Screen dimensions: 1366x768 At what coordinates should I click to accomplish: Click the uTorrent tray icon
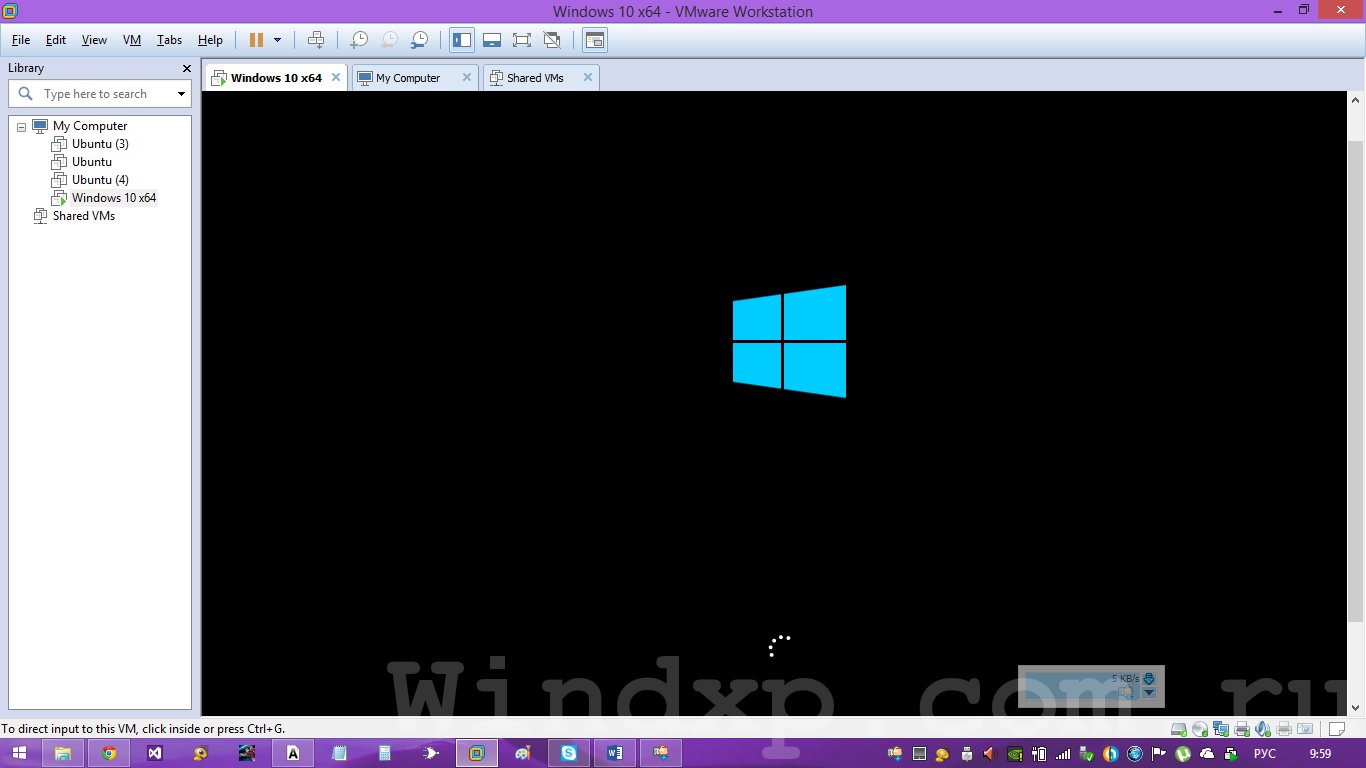point(1183,754)
